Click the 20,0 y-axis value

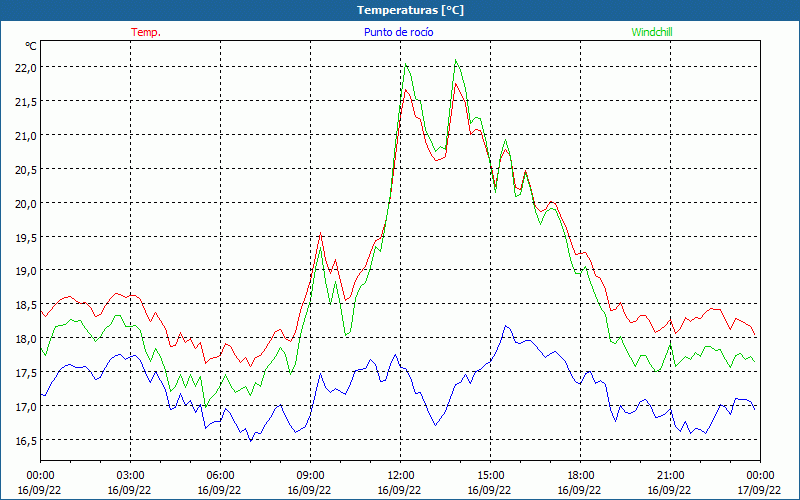tap(24, 204)
